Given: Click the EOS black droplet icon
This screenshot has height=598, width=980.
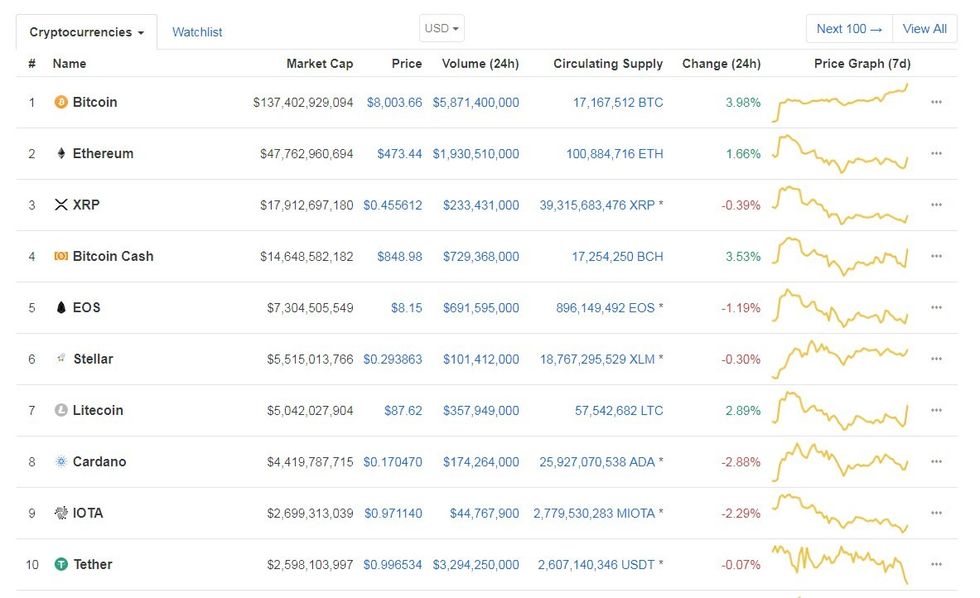Looking at the screenshot, I should pyautogui.click(x=60, y=307).
